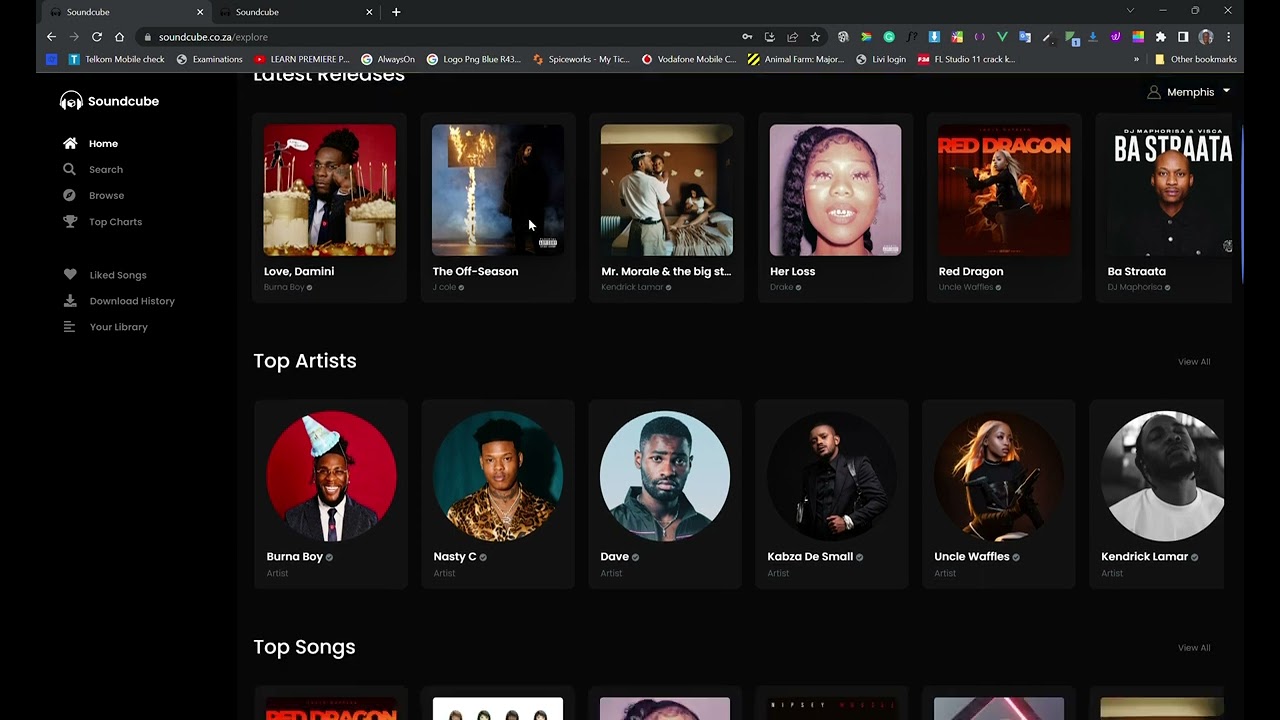1280x720 pixels.
Task: Open the Other bookmarks folder
Action: (x=1196, y=59)
